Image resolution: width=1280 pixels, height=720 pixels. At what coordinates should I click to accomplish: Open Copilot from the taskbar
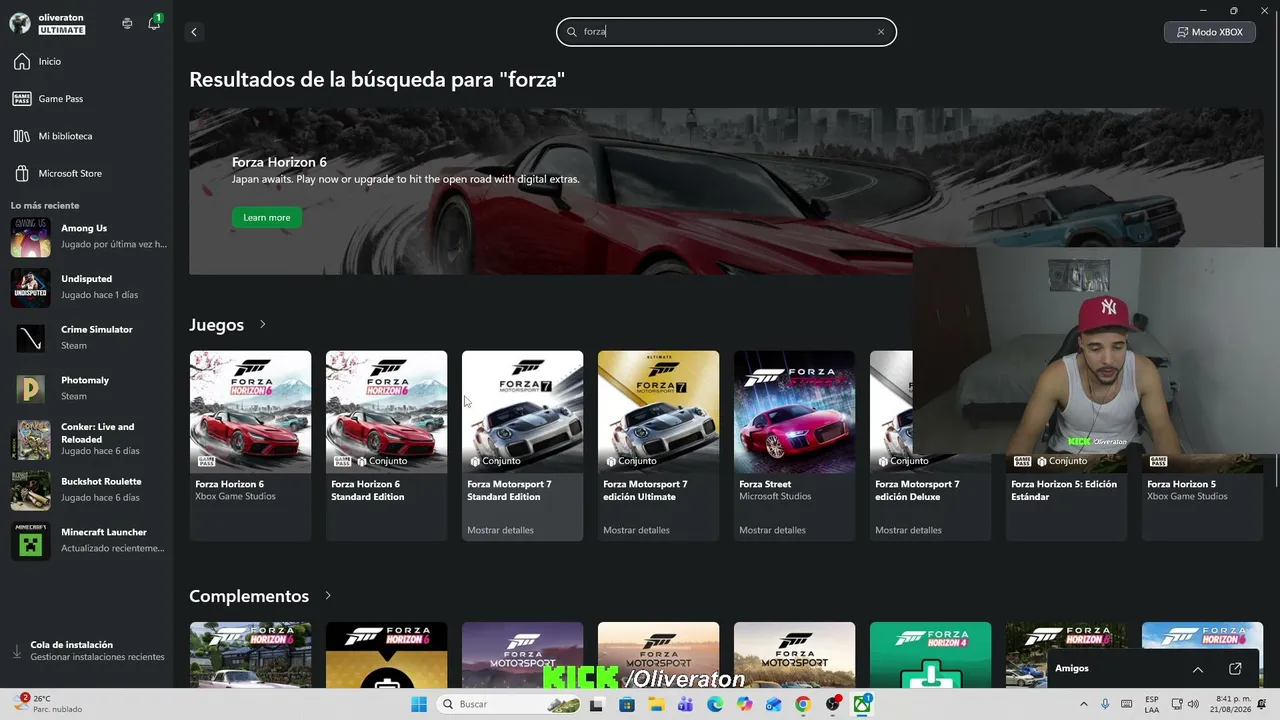(744, 704)
